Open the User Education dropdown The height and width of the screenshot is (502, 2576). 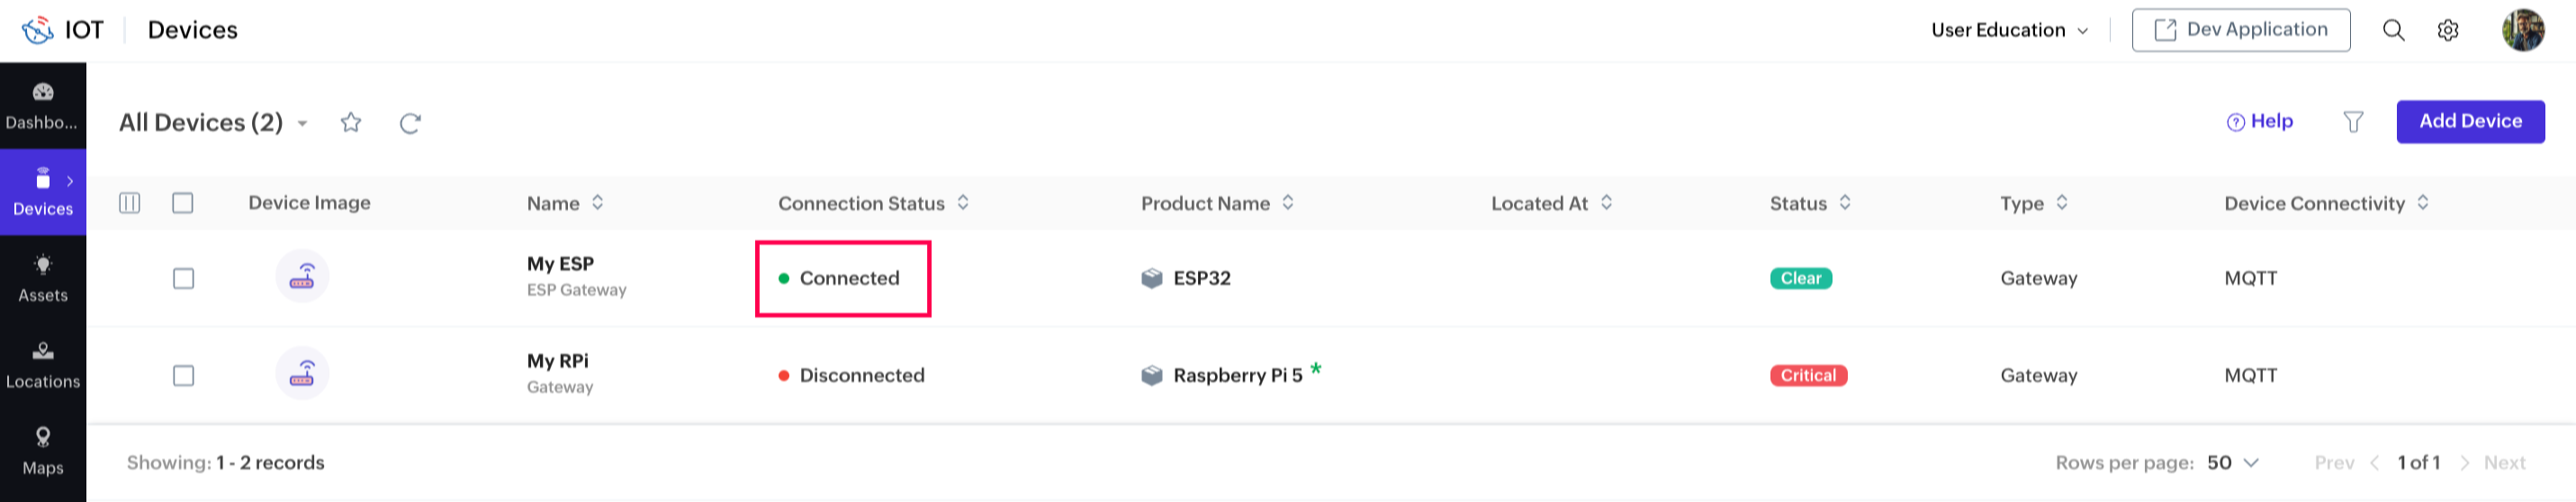pyautogui.click(x=2008, y=30)
